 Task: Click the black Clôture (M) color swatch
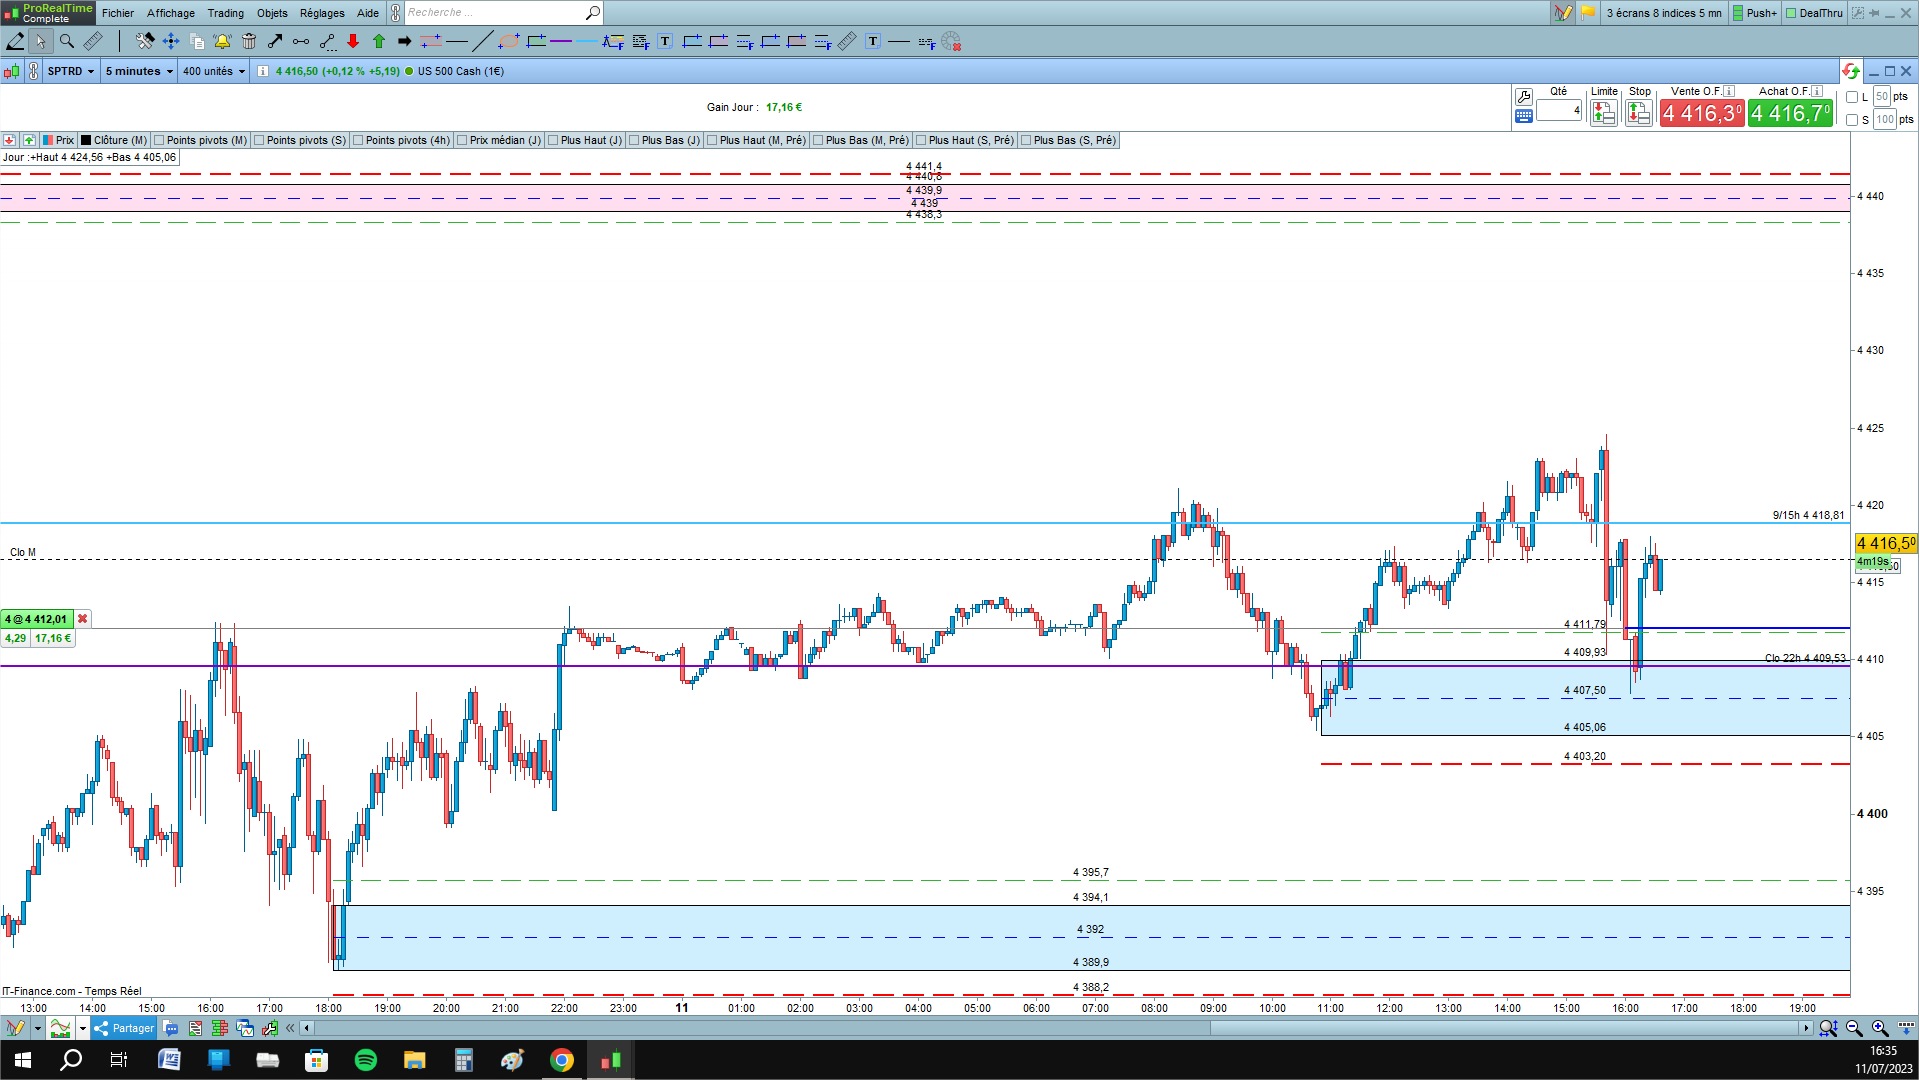point(86,140)
